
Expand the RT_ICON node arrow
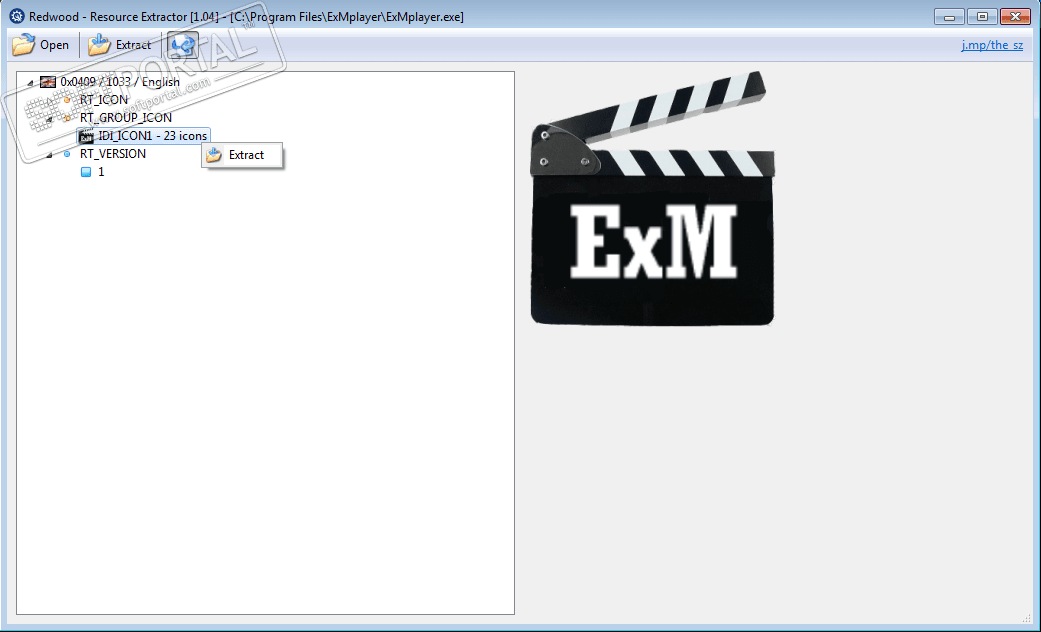tap(50, 101)
